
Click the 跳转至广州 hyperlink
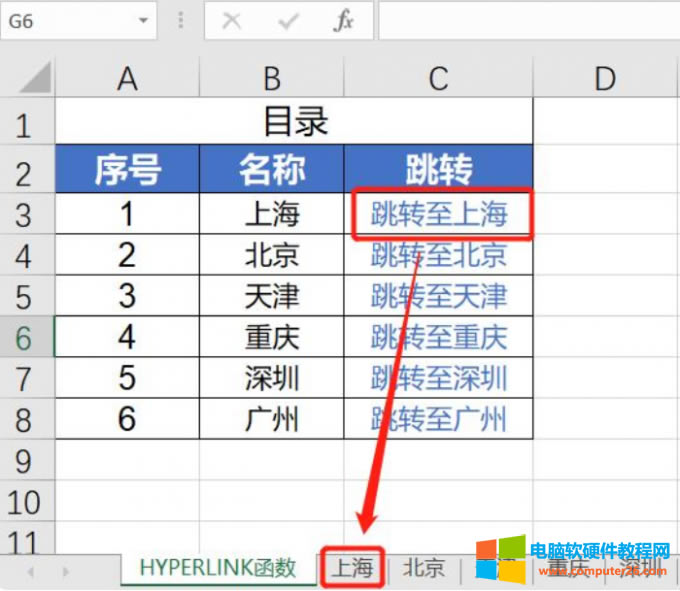tap(439, 418)
